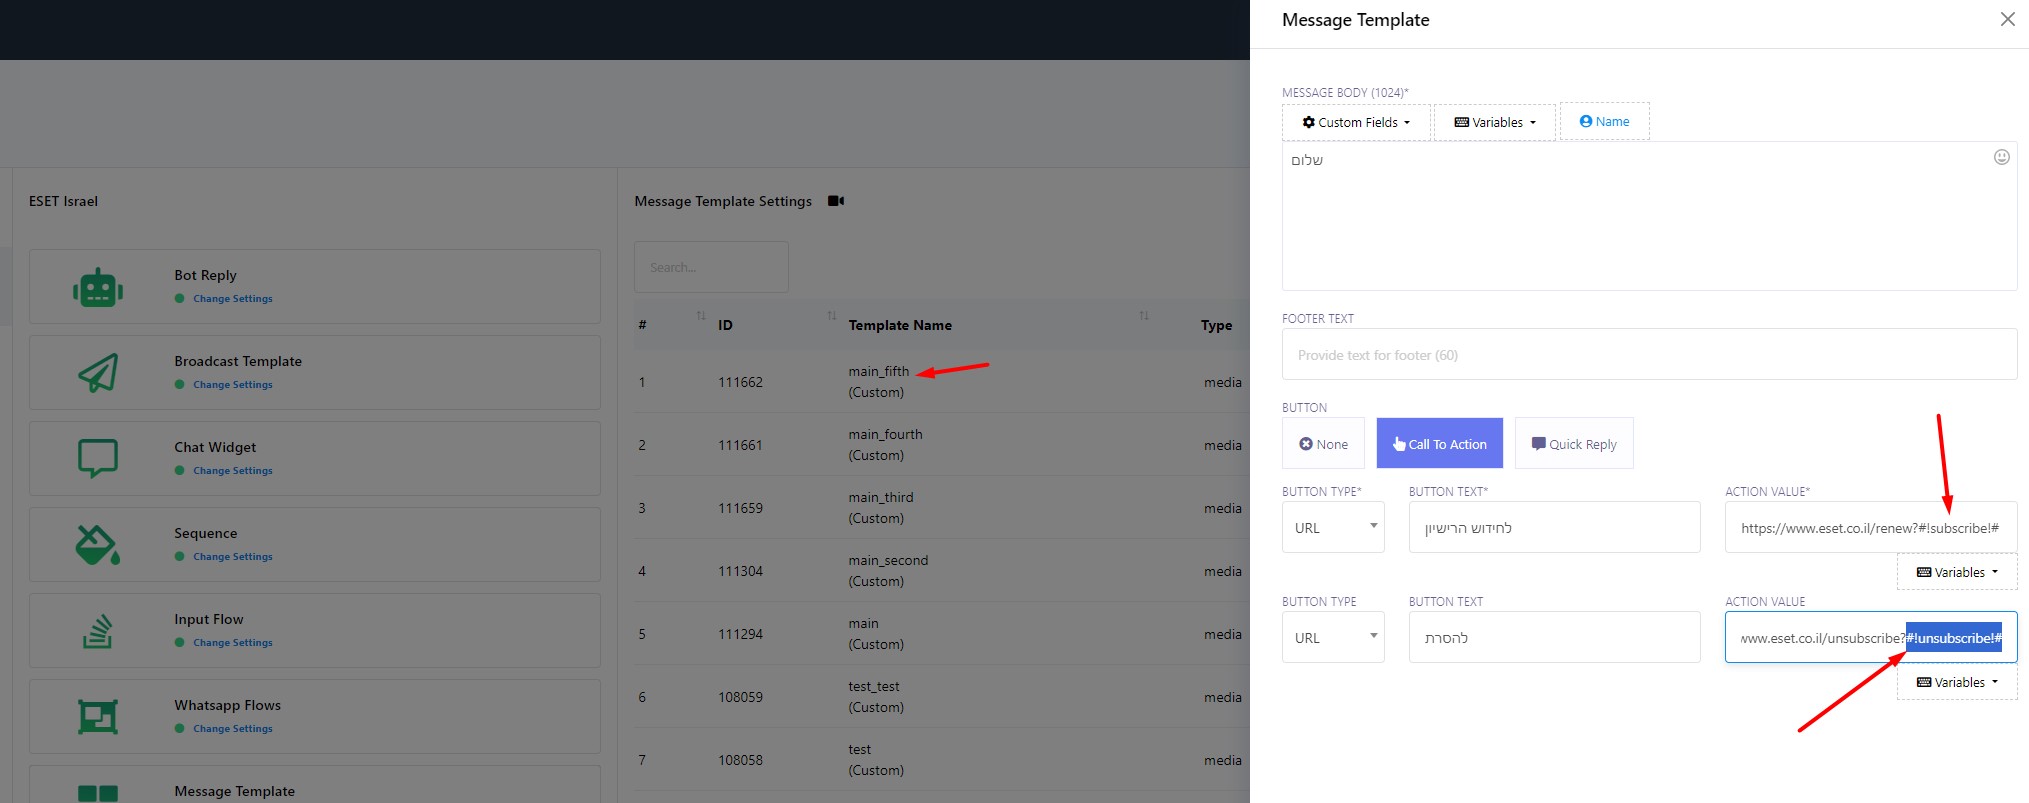Click the Bot Reply robot icon

pos(98,288)
